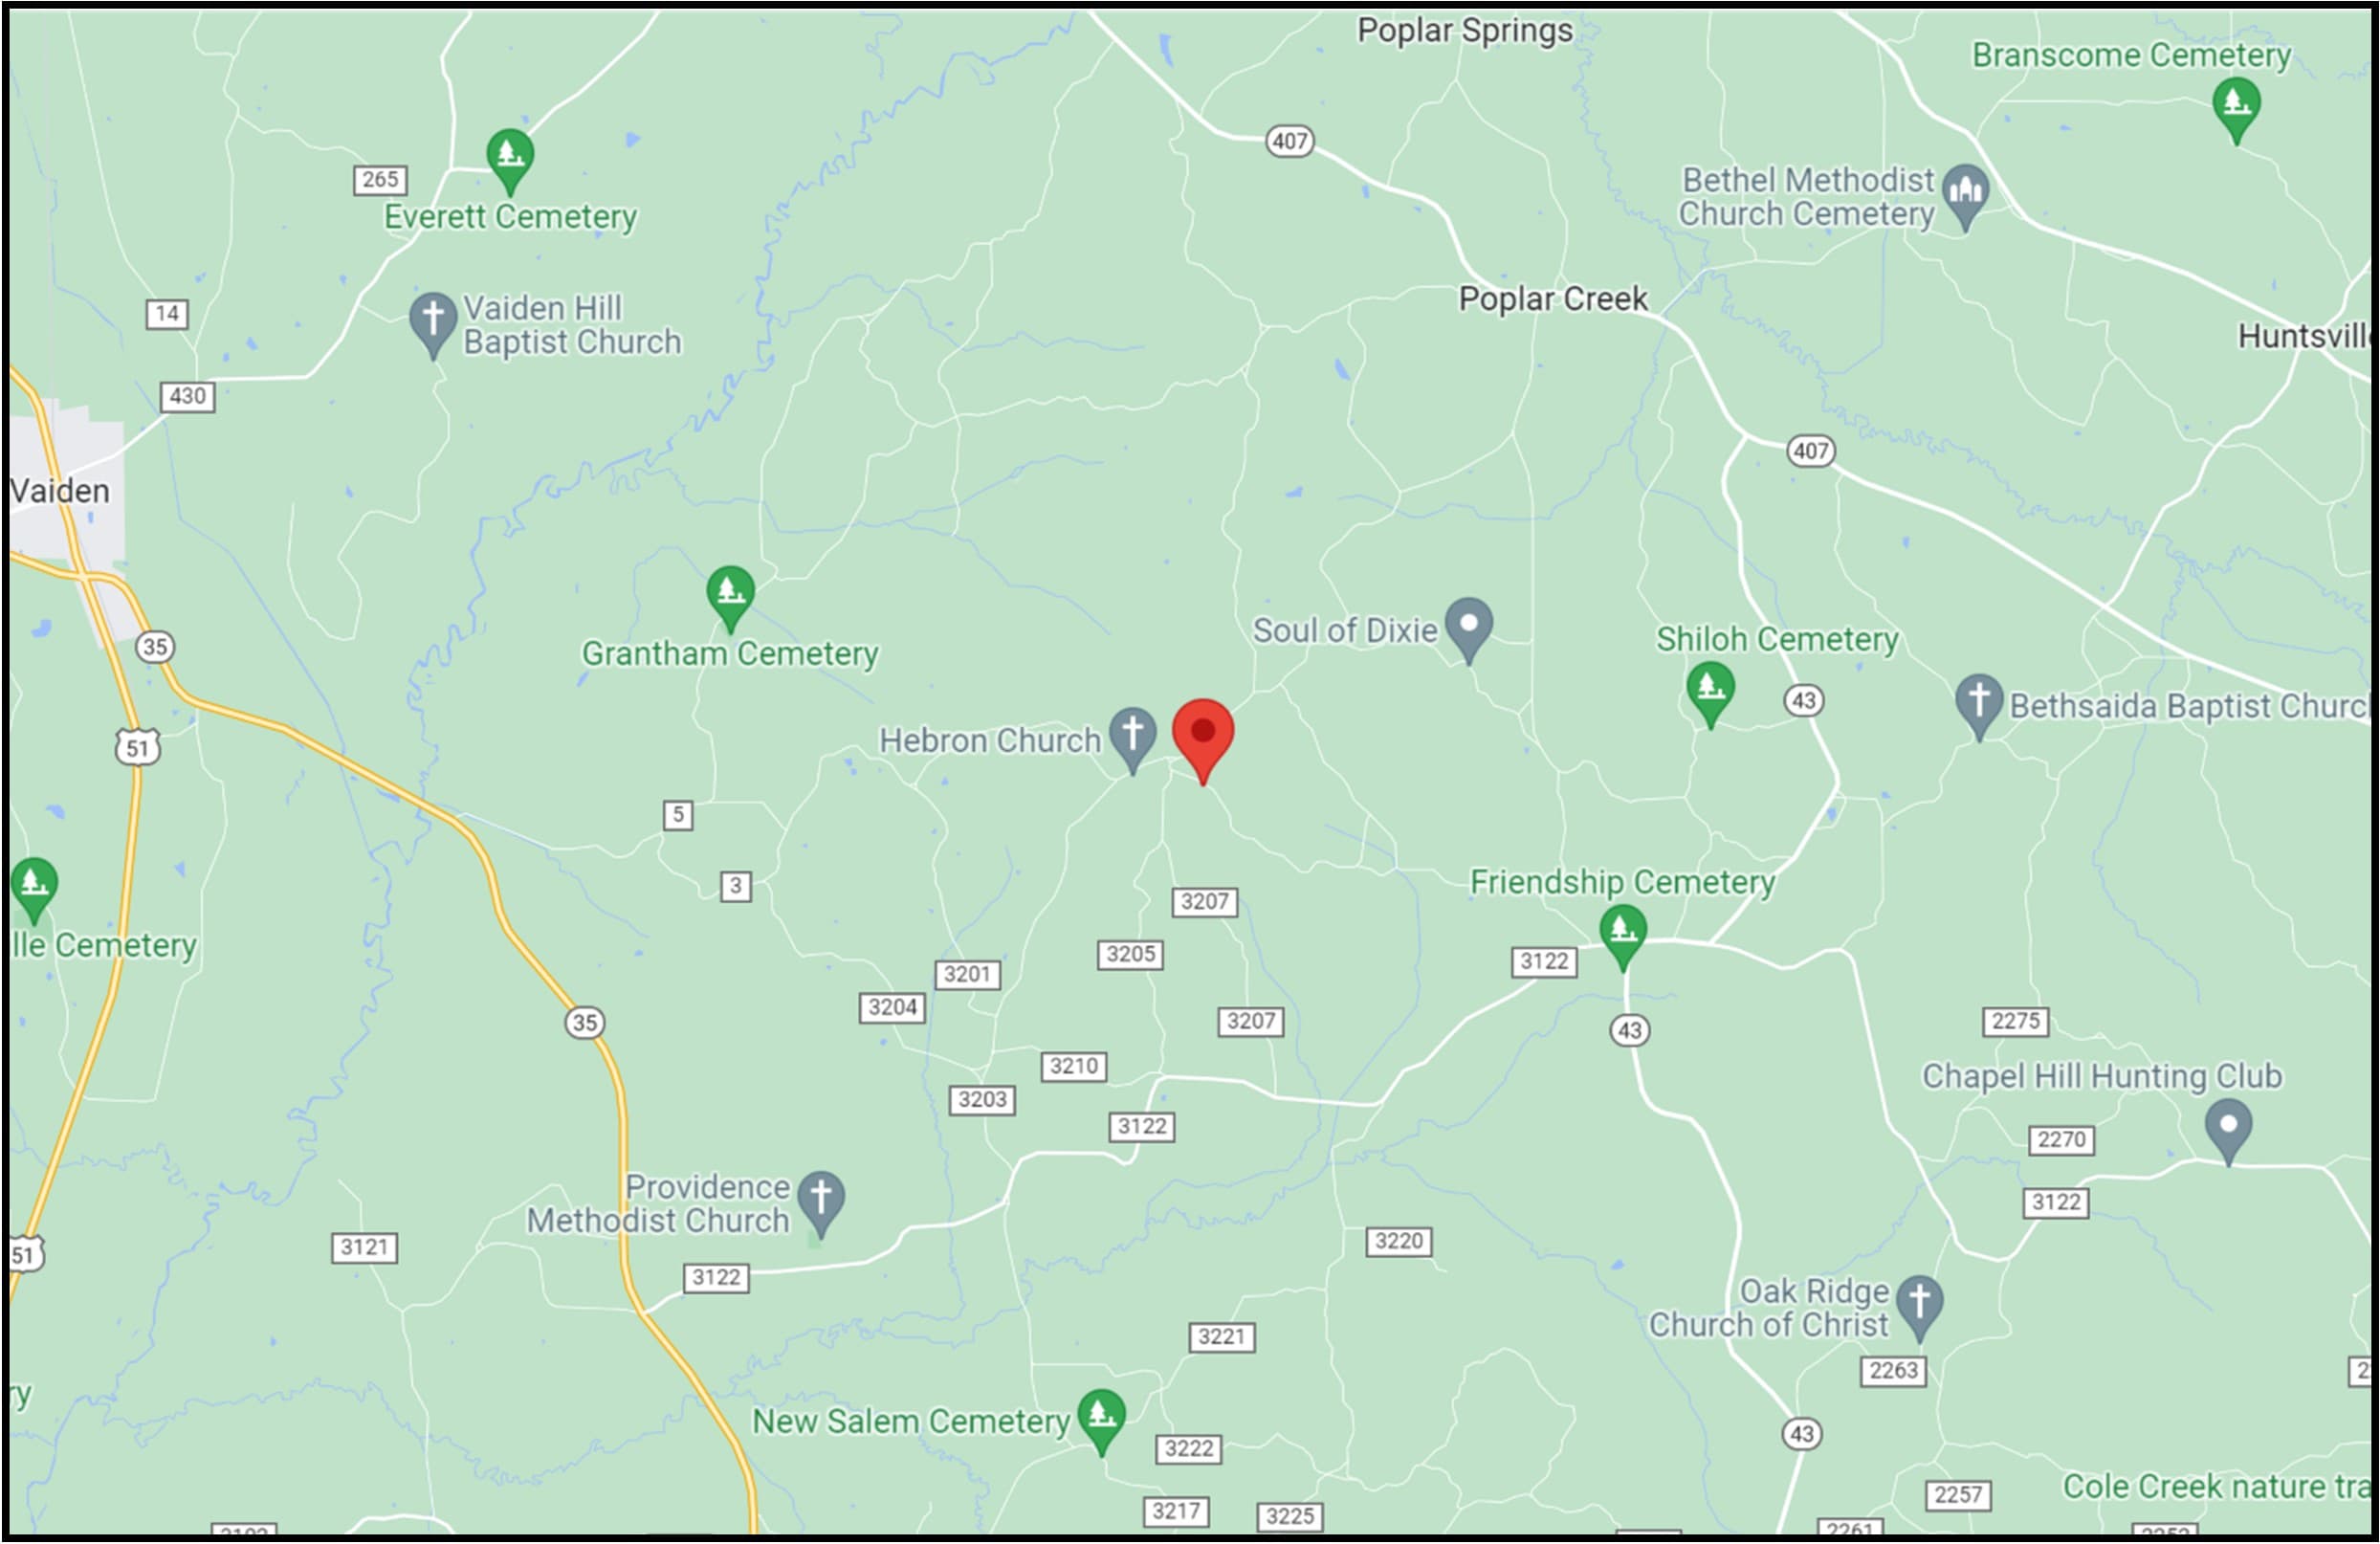This screenshot has height=1544, width=2380.
Task: Click the New Salem Cemetery marker
Action: pyautogui.click(x=1101, y=1421)
